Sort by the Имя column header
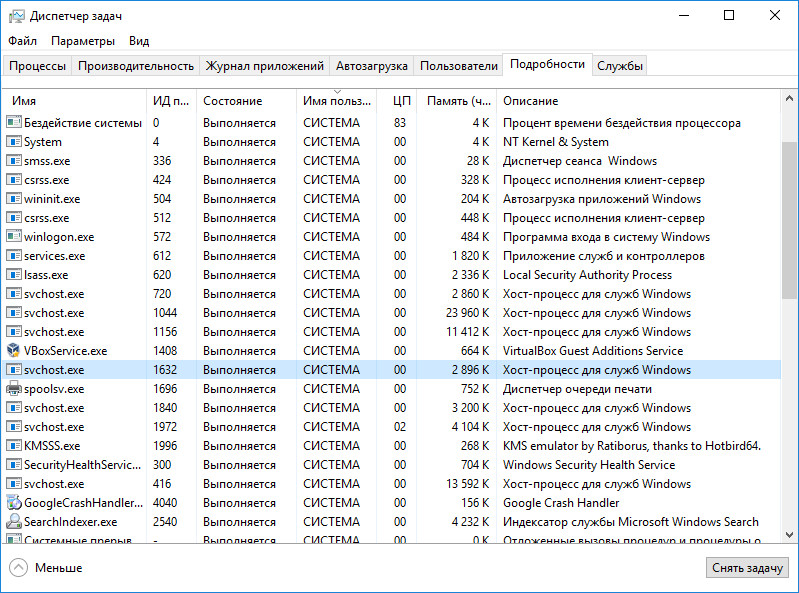 tap(75, 101)
